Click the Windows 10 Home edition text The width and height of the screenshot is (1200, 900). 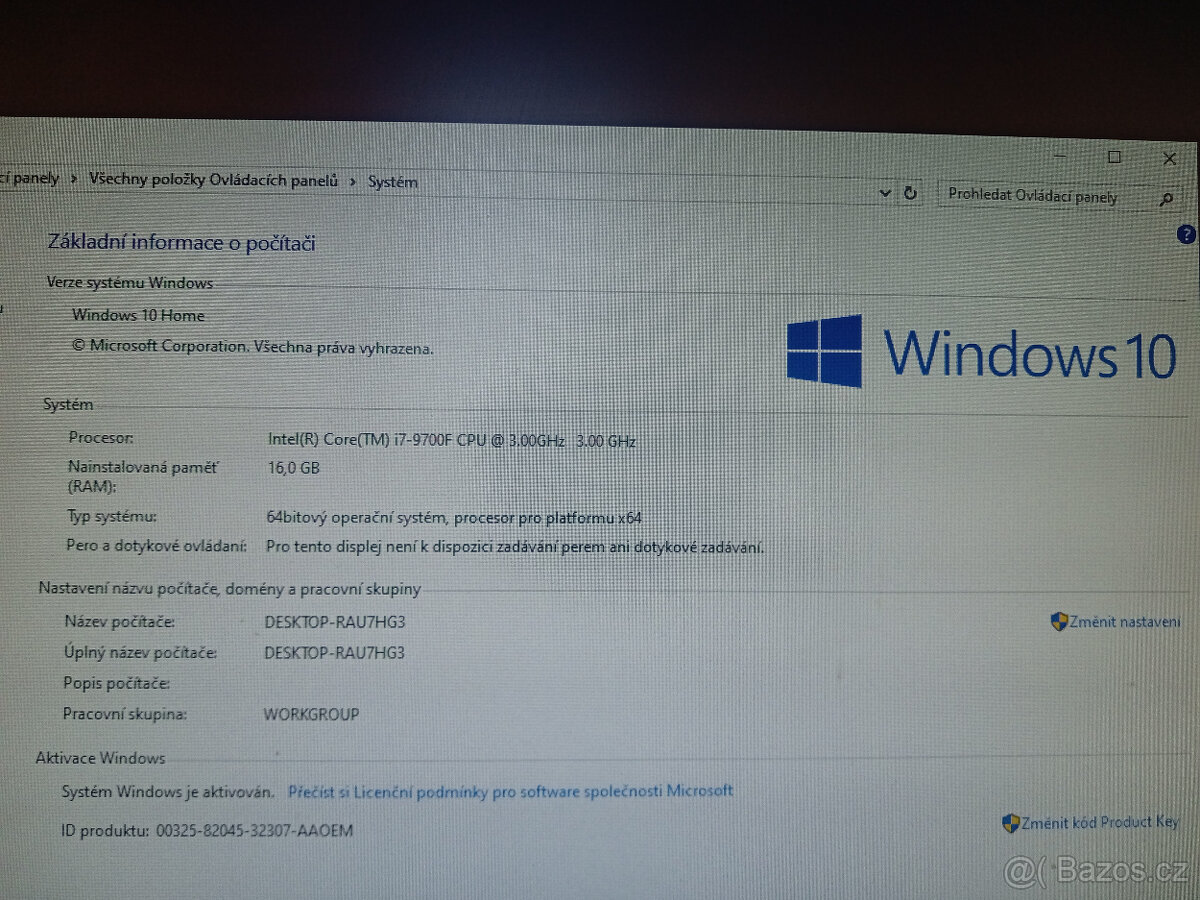(x=138, y=315)
